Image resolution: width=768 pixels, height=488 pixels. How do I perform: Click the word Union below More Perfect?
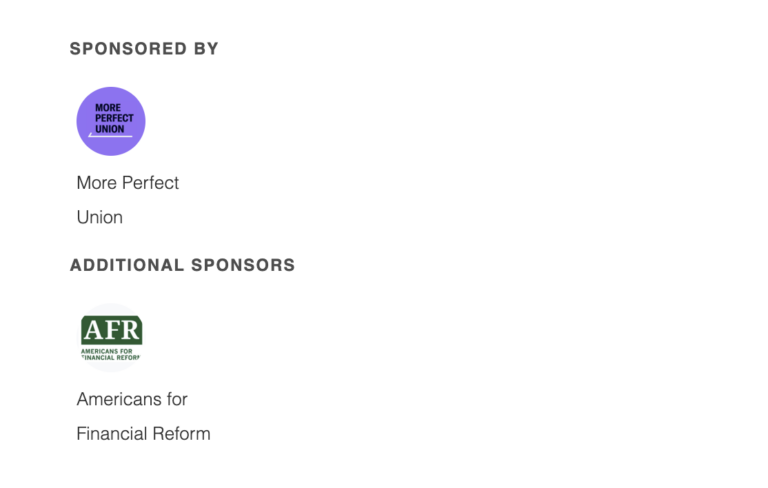99,217
